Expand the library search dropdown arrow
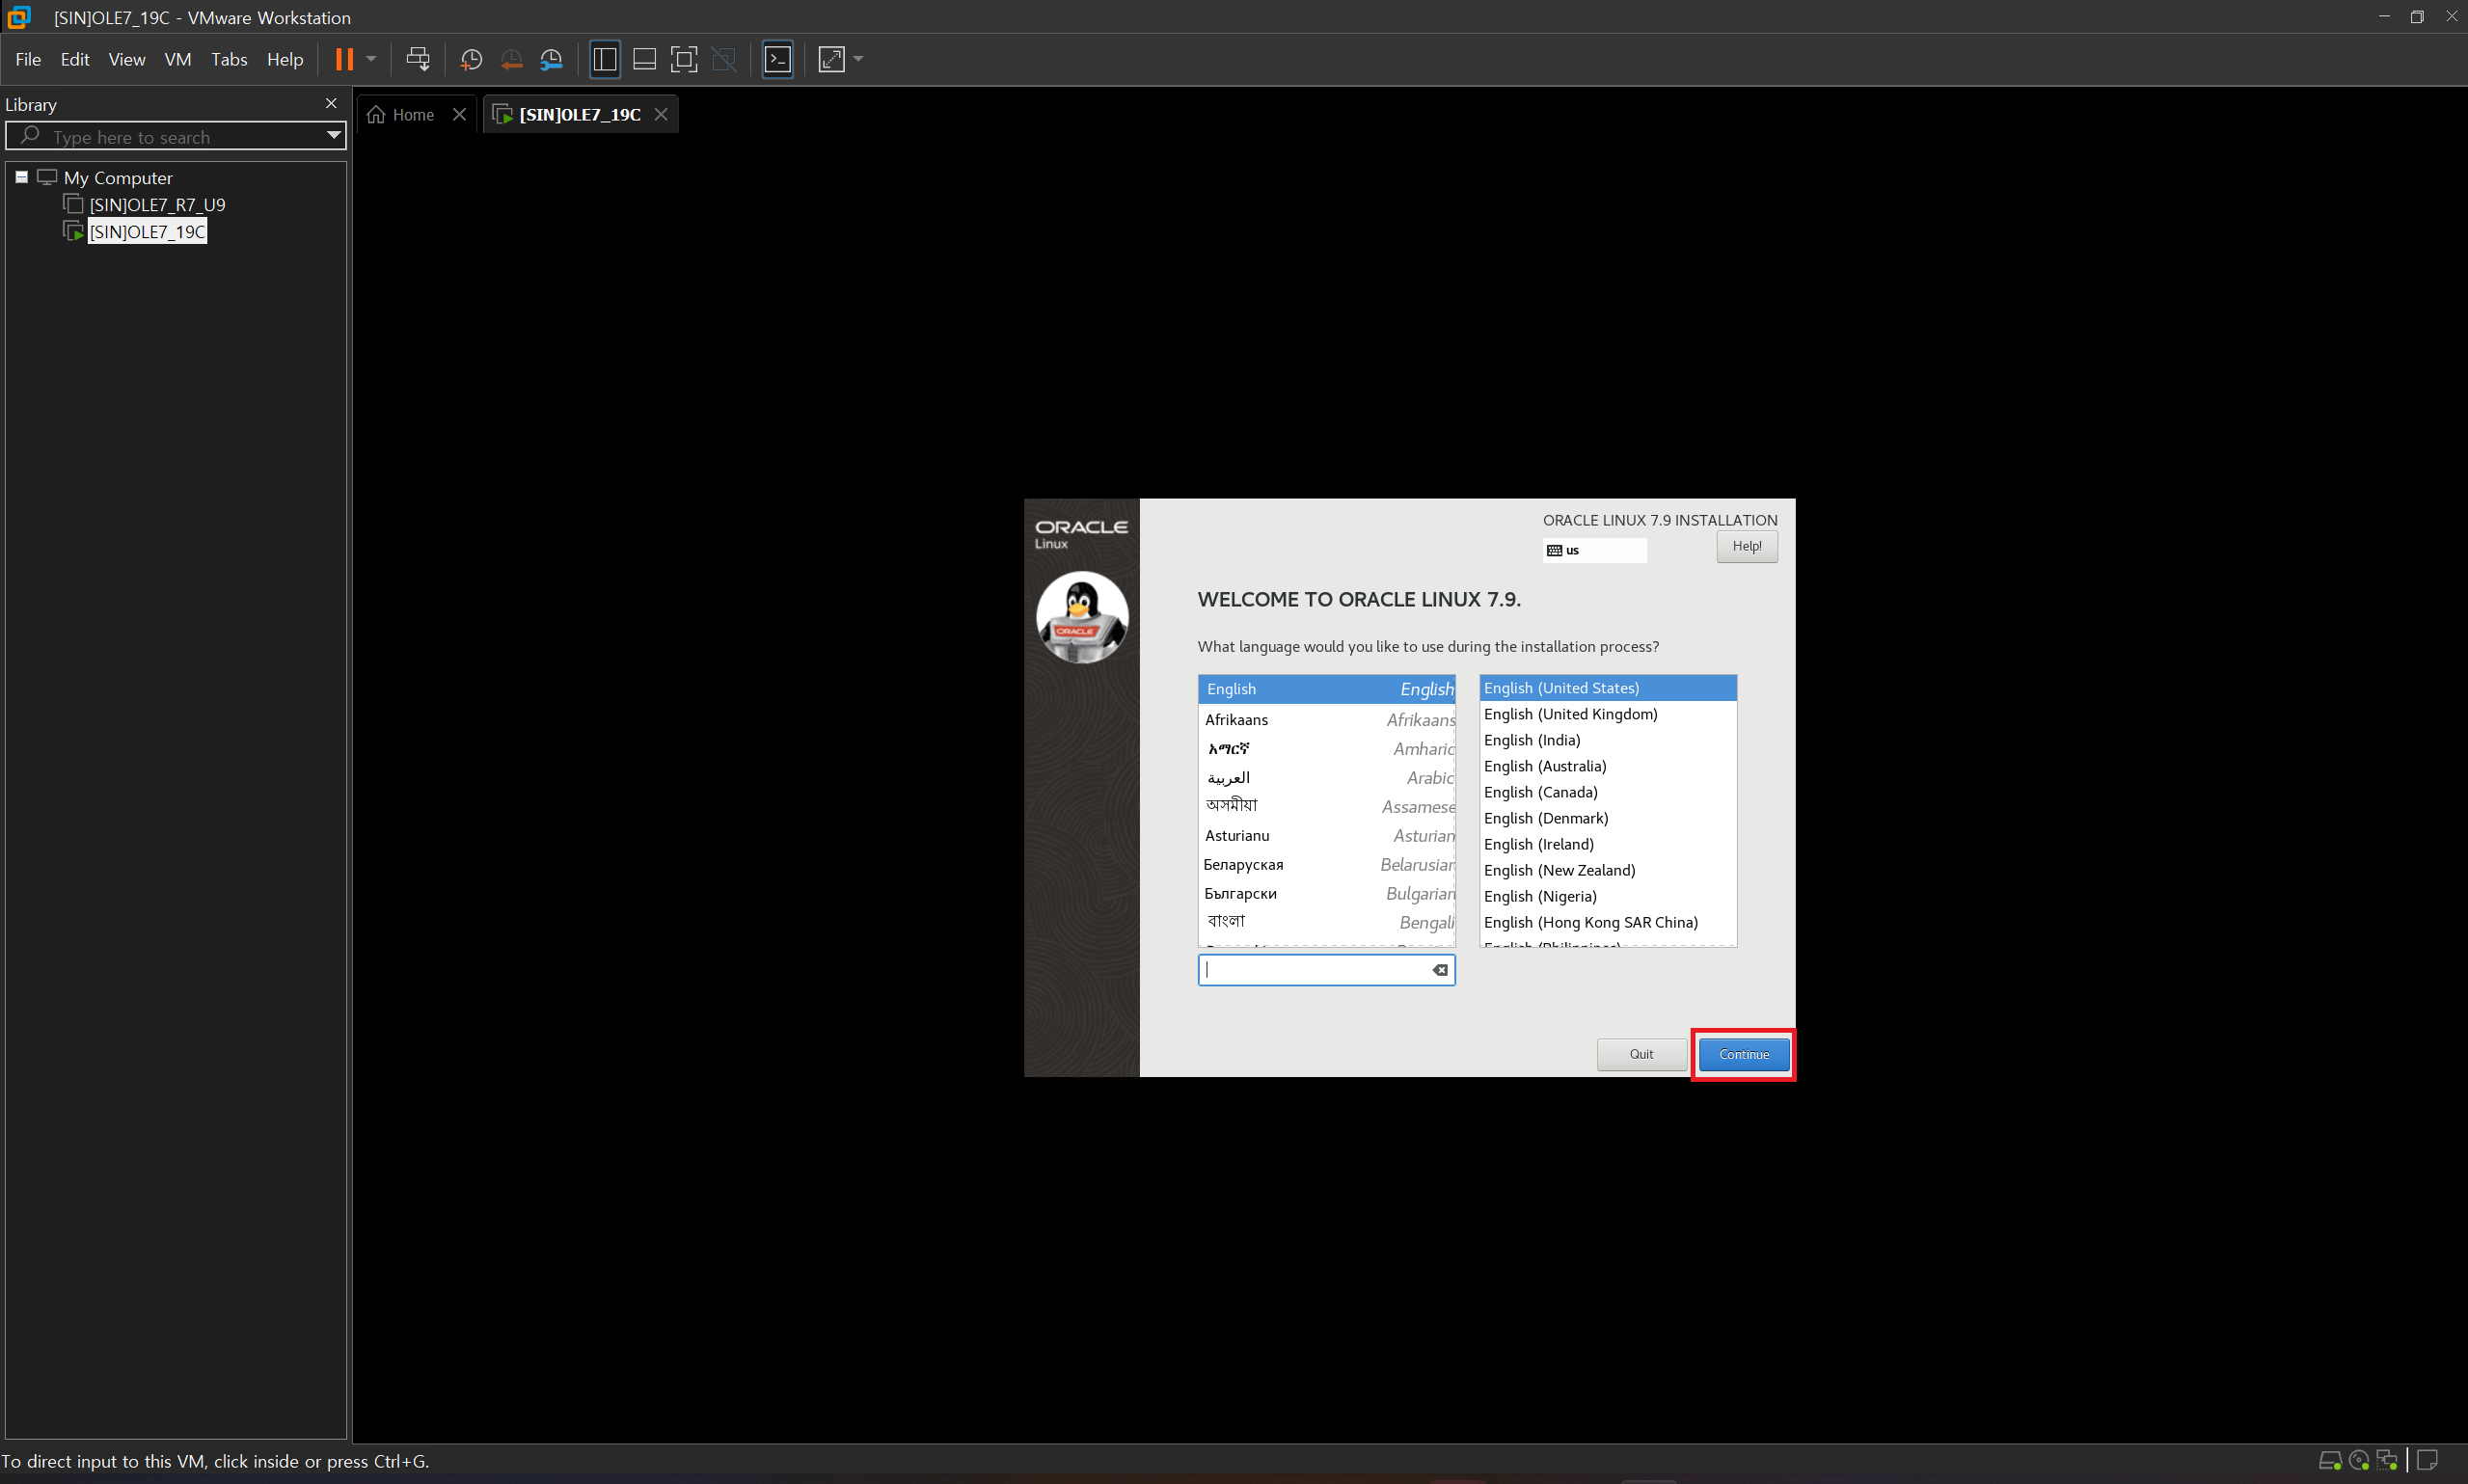 coord(334,136)
